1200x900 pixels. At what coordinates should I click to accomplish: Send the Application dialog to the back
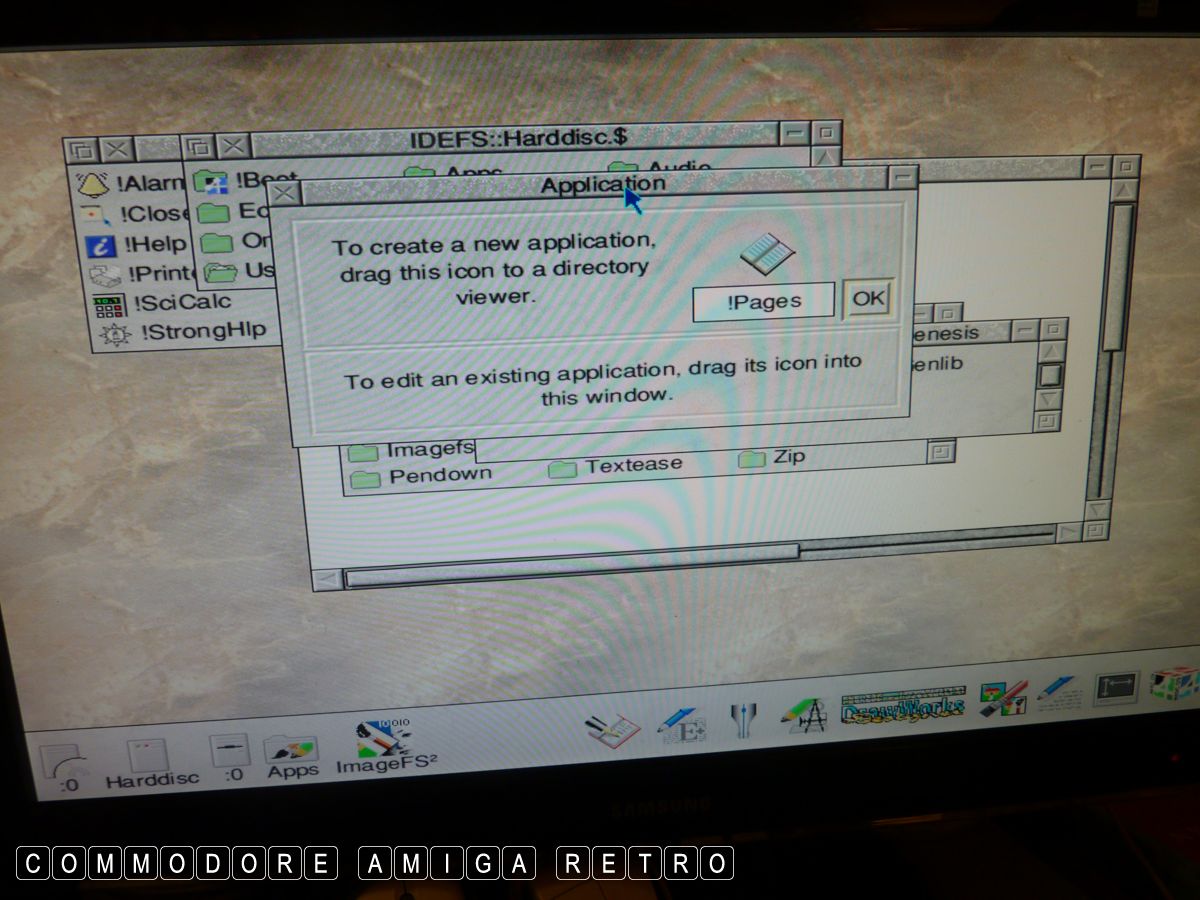902,178
